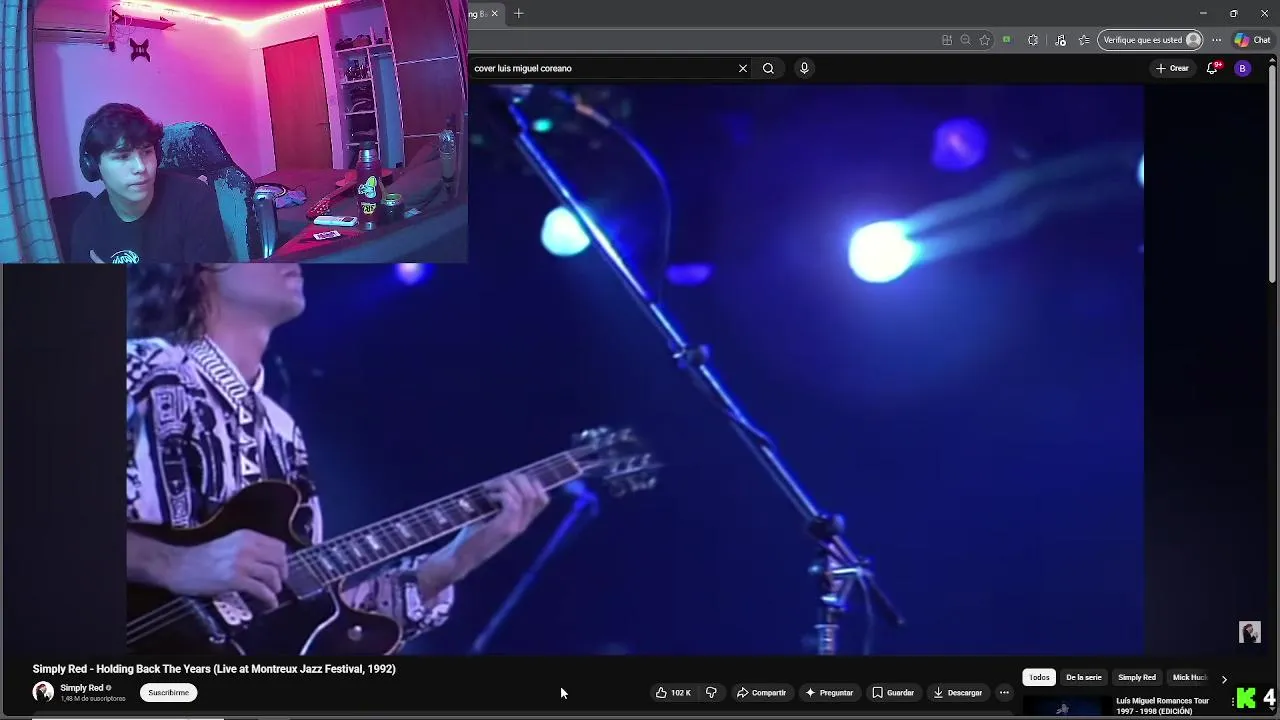
Task: Click the small channel watermark thumbnail in player
Action: coord(1250,632)
